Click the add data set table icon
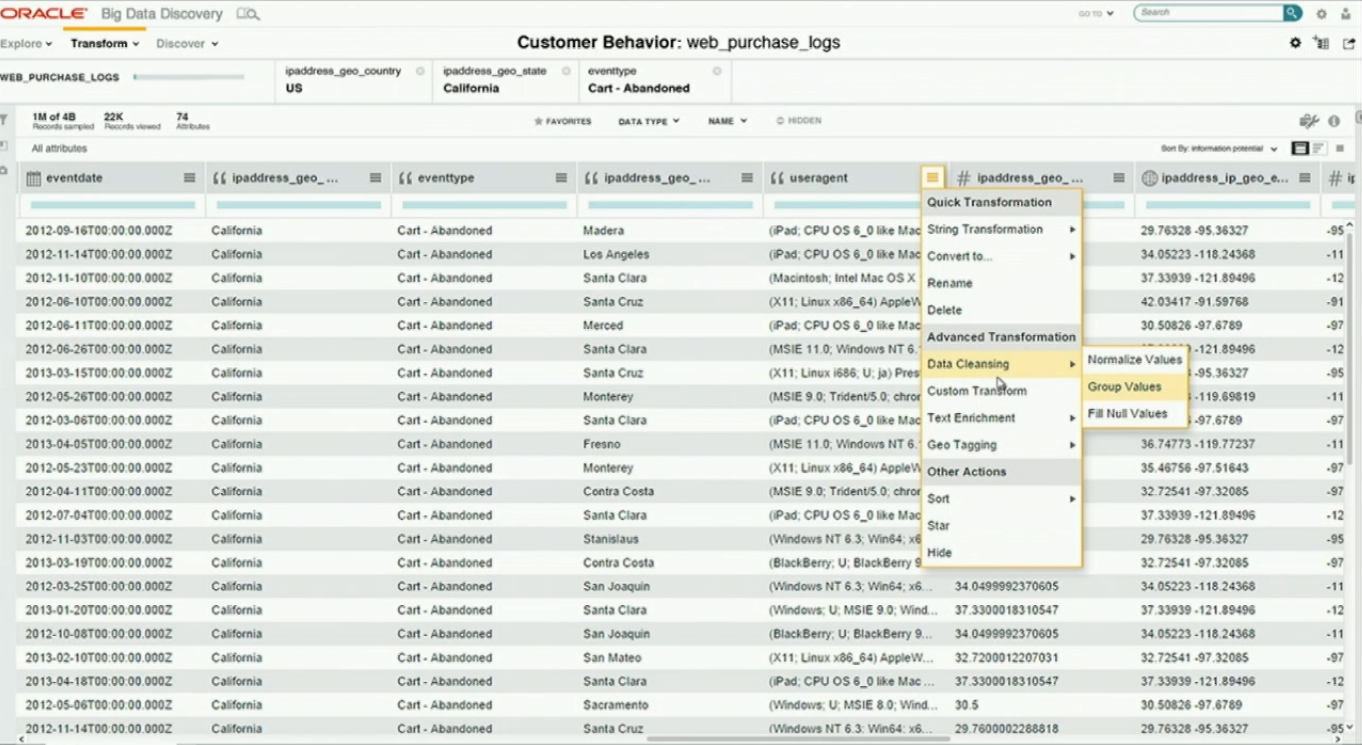1362x745 pixels. (x=1322, y=43)
